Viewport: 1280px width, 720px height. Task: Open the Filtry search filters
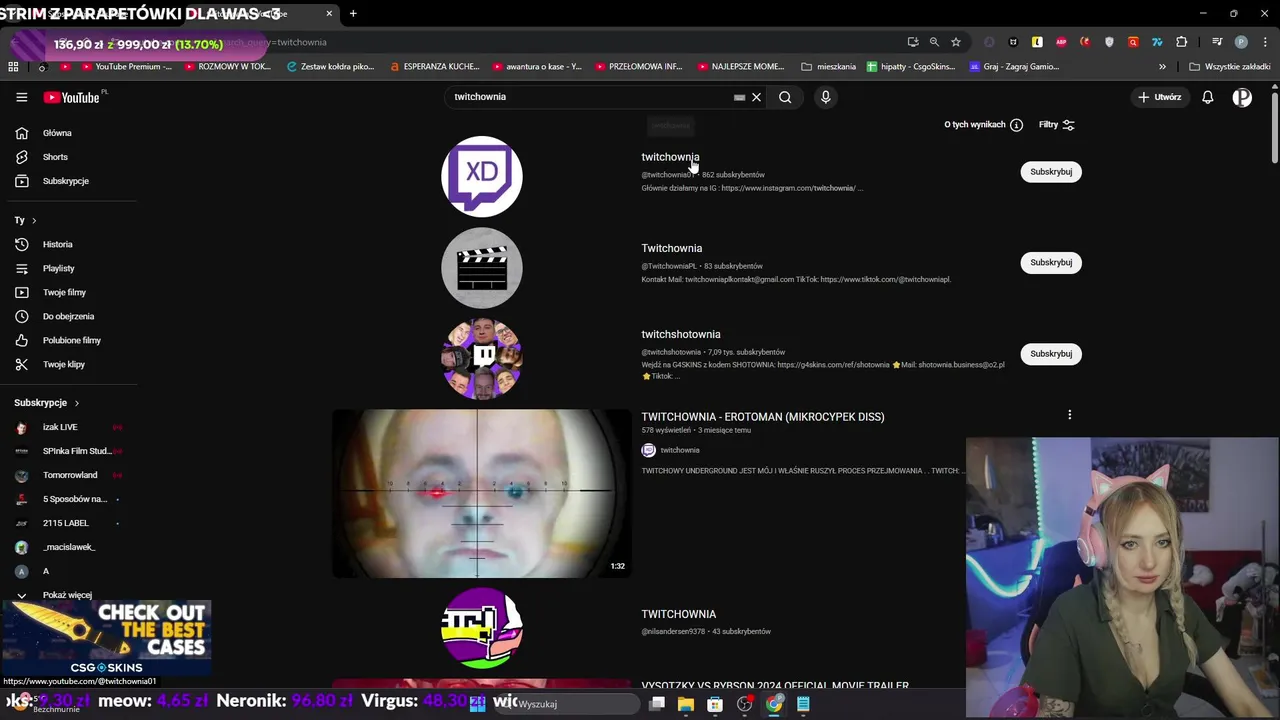pyautogui.click(x=1056, y=125)
